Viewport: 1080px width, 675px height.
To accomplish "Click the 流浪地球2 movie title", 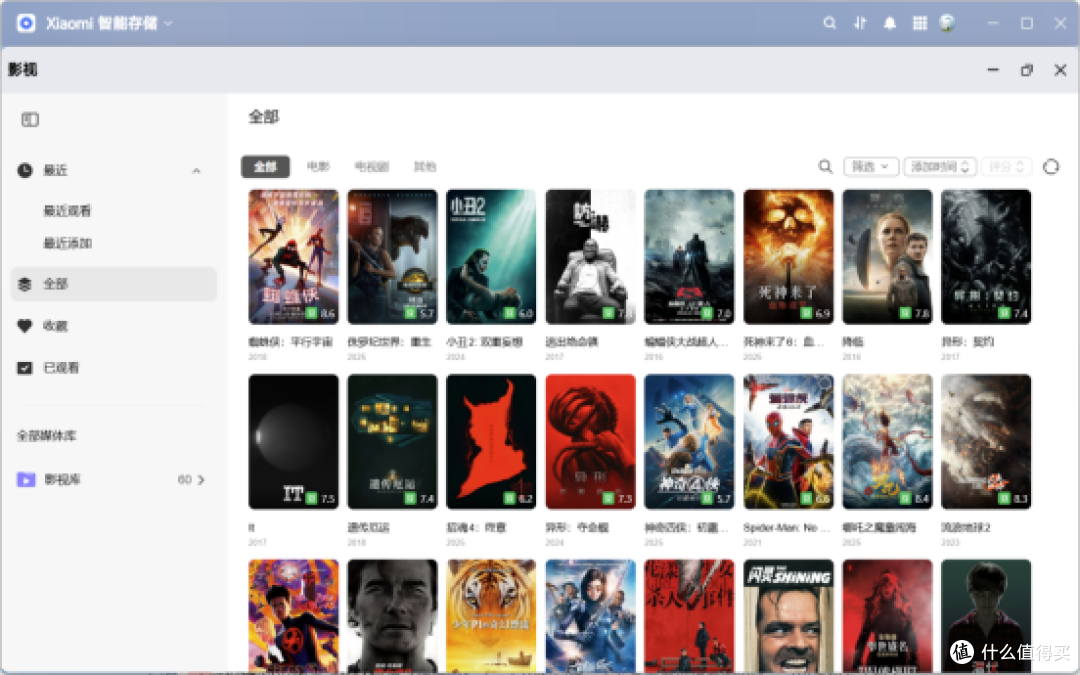I will pos(966,528).
